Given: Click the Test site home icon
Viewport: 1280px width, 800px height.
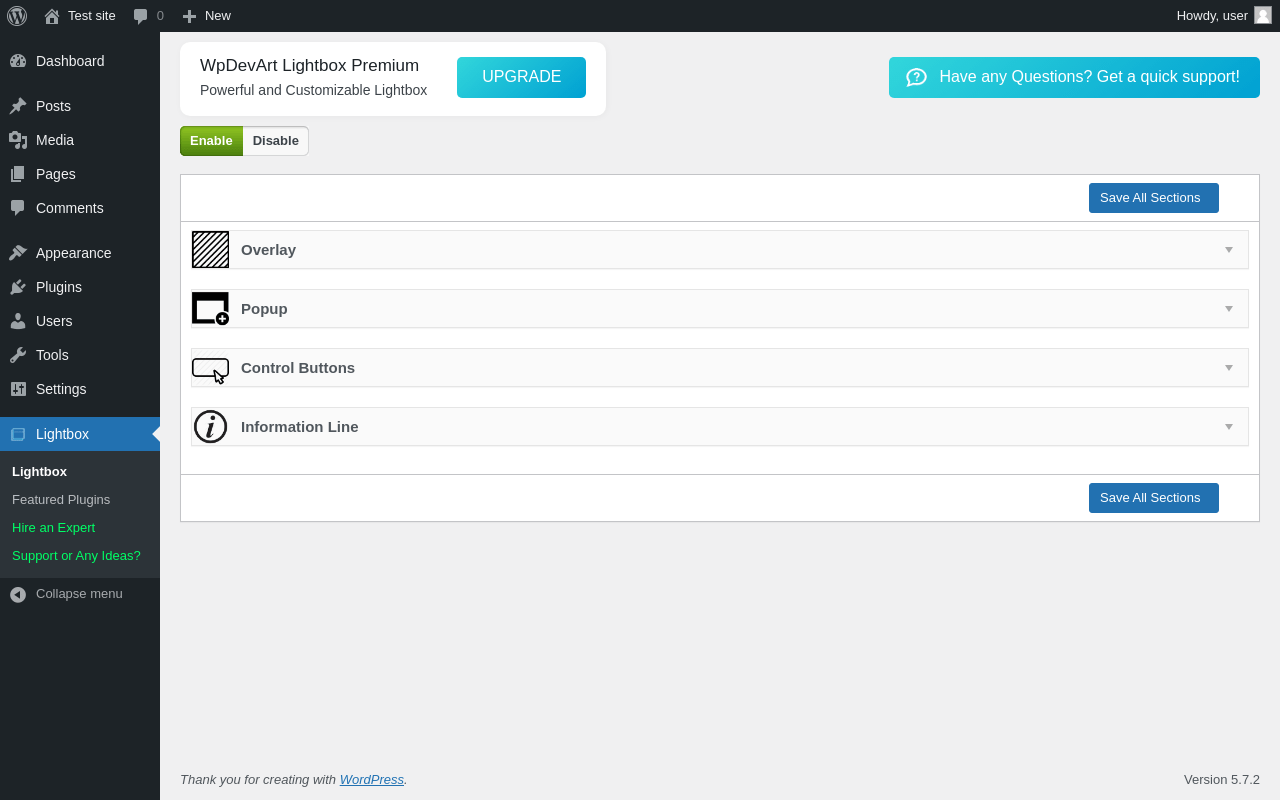Looking at the screenshot, I should pyautogui.click(x=52, y=16).
